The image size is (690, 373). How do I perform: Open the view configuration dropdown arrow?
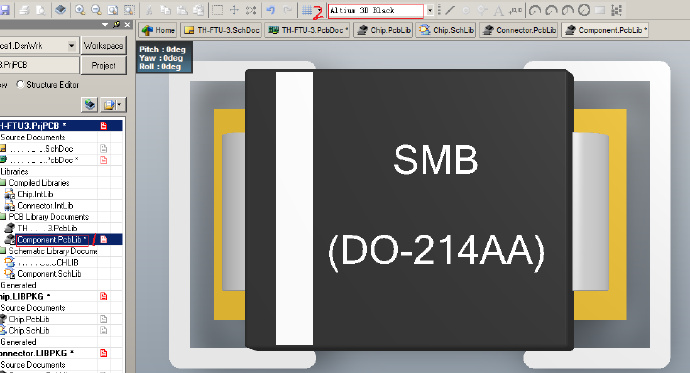tap(430, 10)
